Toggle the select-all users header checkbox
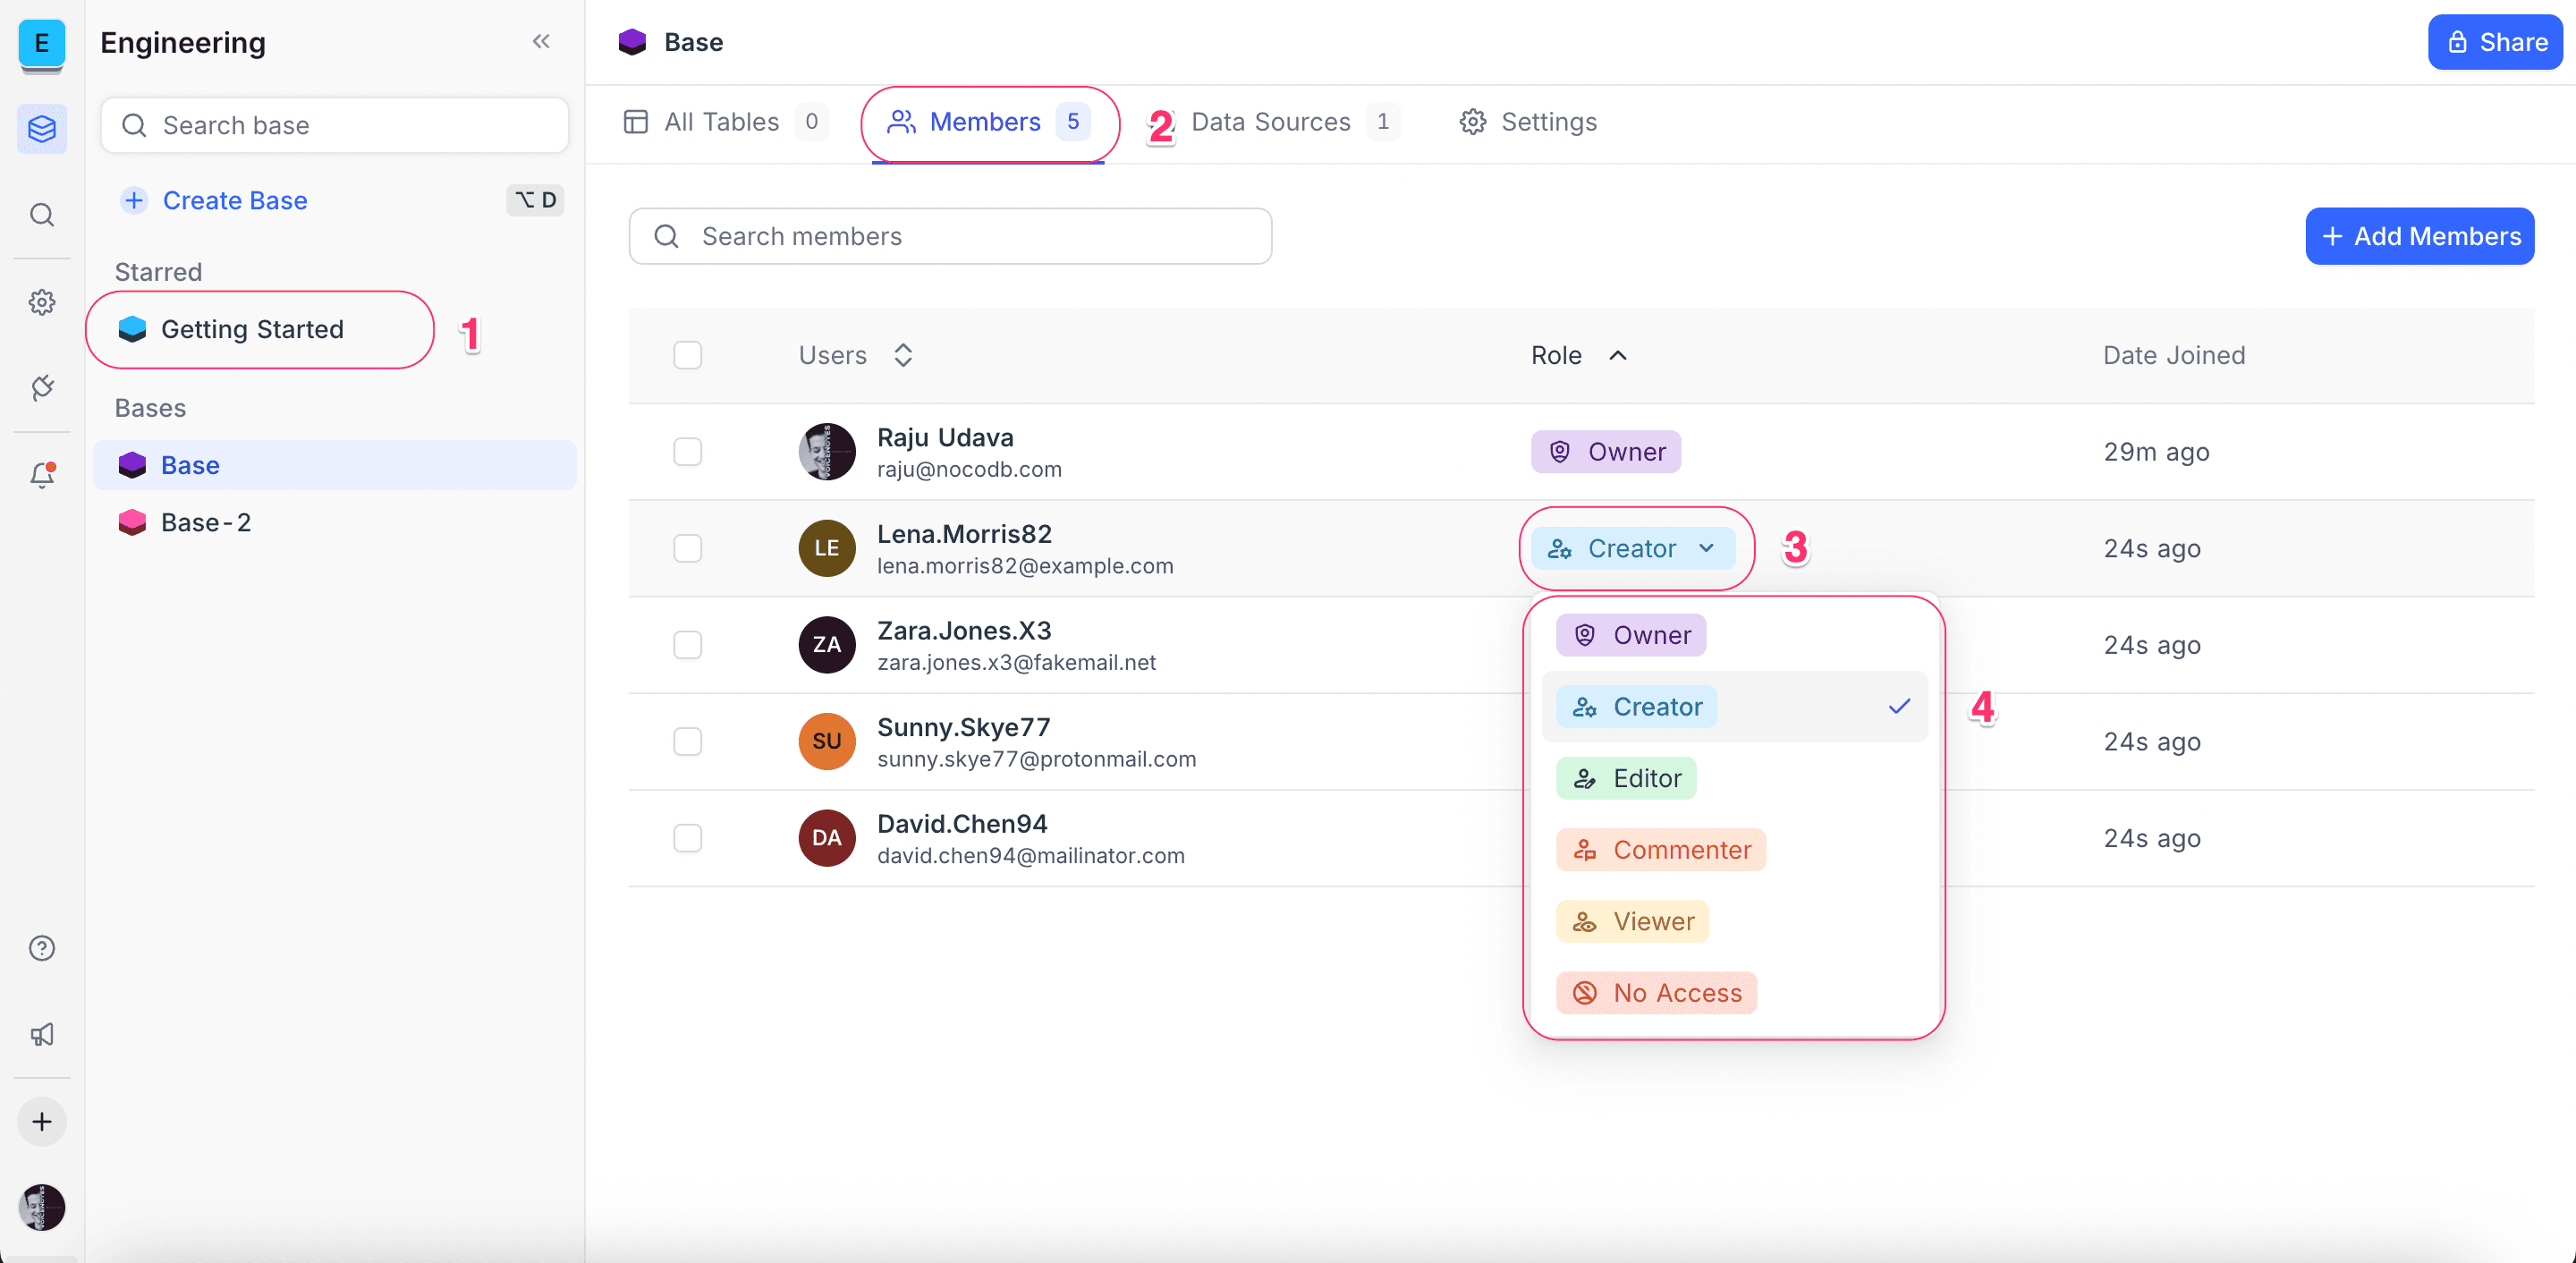This screenshot has height=1263, width=2576. (x=687, y=355)
